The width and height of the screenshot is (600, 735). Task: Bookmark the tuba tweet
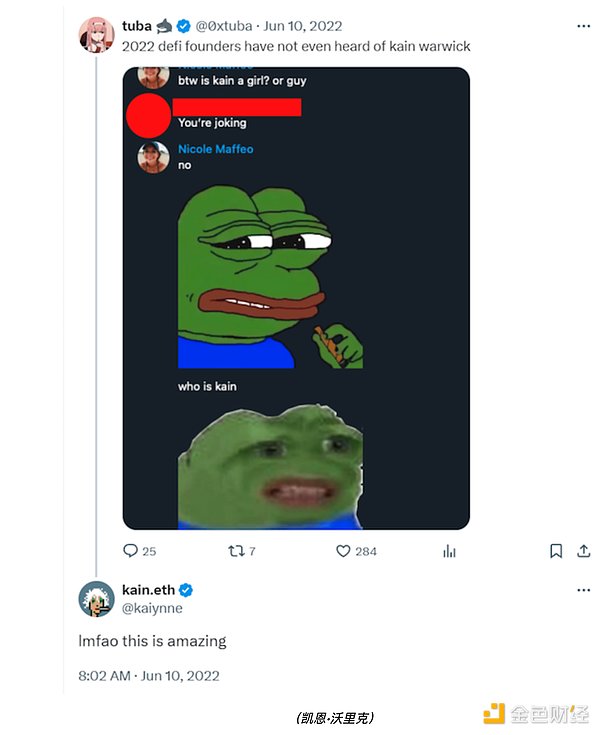pos(556,551)
